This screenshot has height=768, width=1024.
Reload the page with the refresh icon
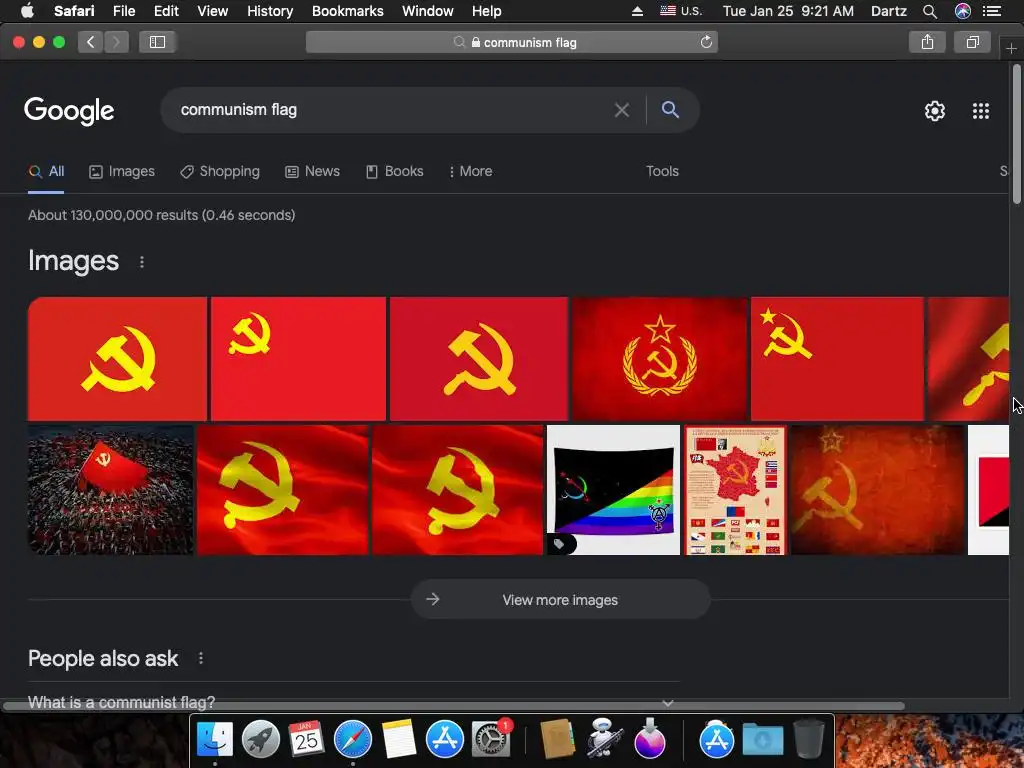(706, 42)
